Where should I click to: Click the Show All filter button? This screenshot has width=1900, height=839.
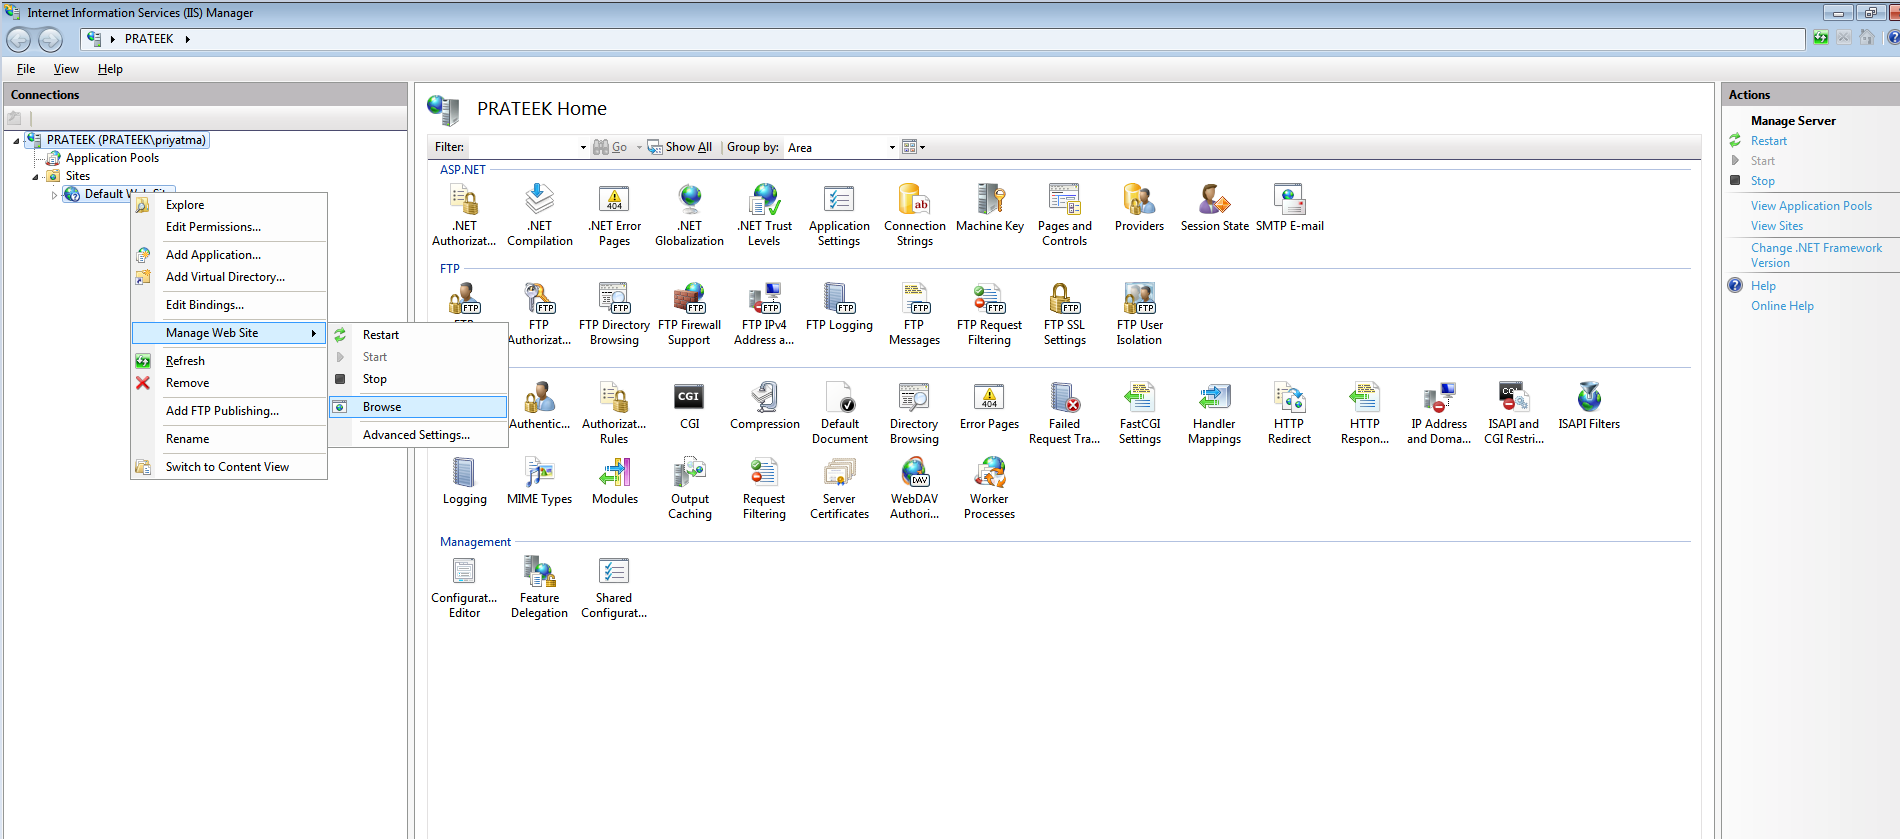[680, 147]
